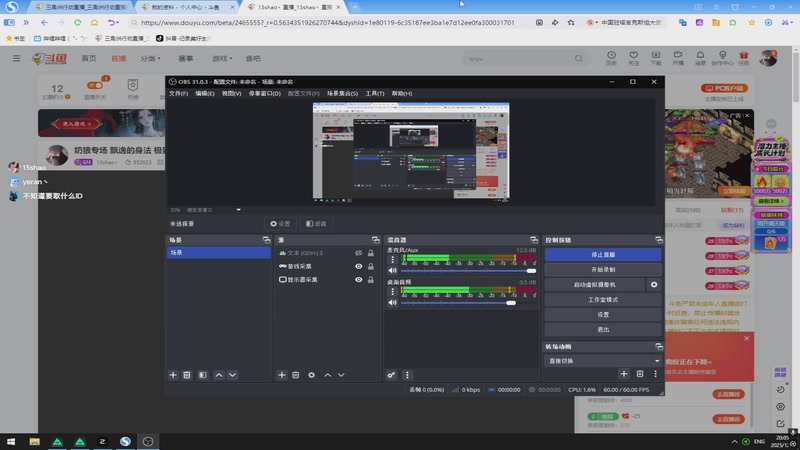The height and width of the screenshot is (450, 800).
Task: Open preview scaling dropdown below preview
Action: point(238,210)
